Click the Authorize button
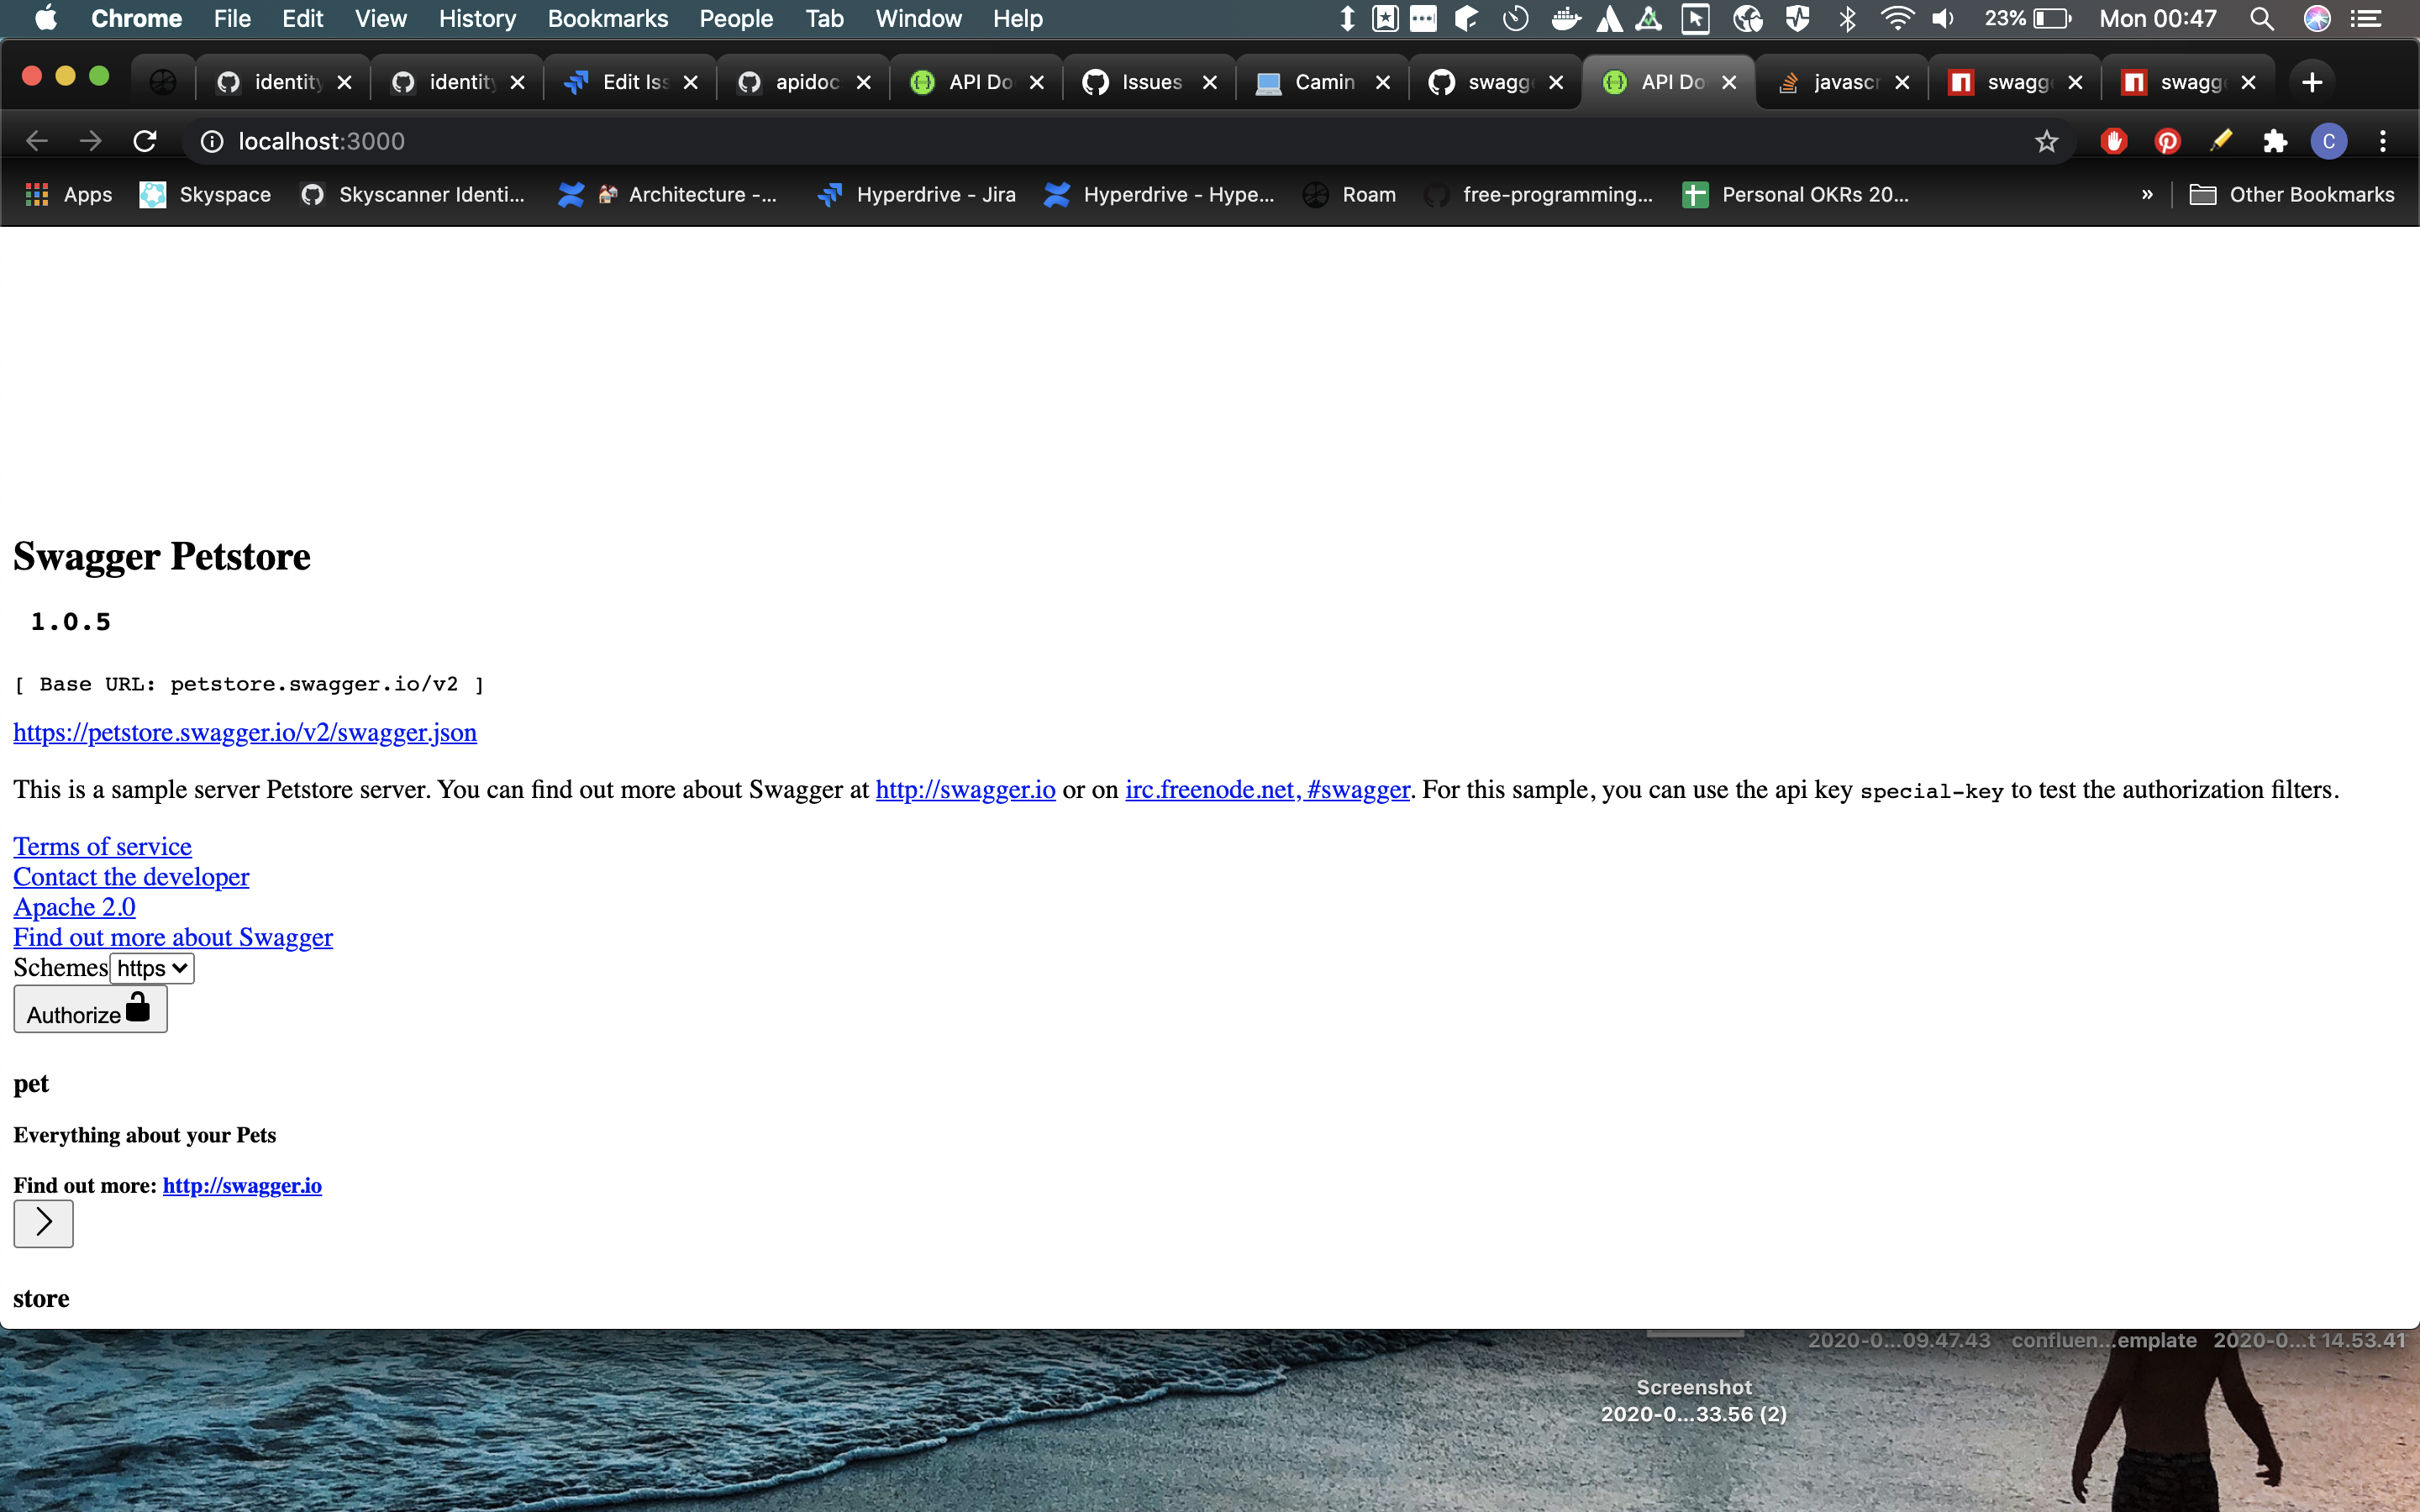2420x1512 pixels. (x=89, y=1009)
